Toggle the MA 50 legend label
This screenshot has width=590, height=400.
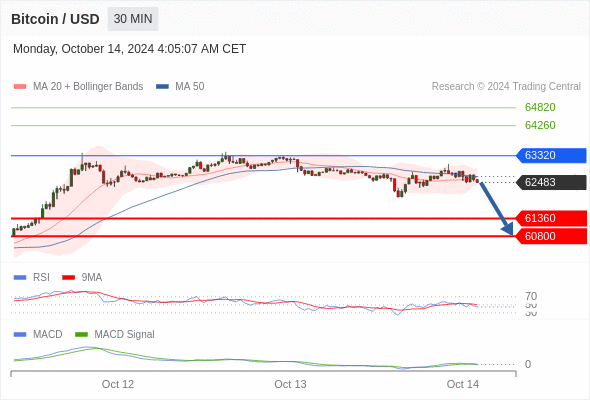[x=190, y=87]
